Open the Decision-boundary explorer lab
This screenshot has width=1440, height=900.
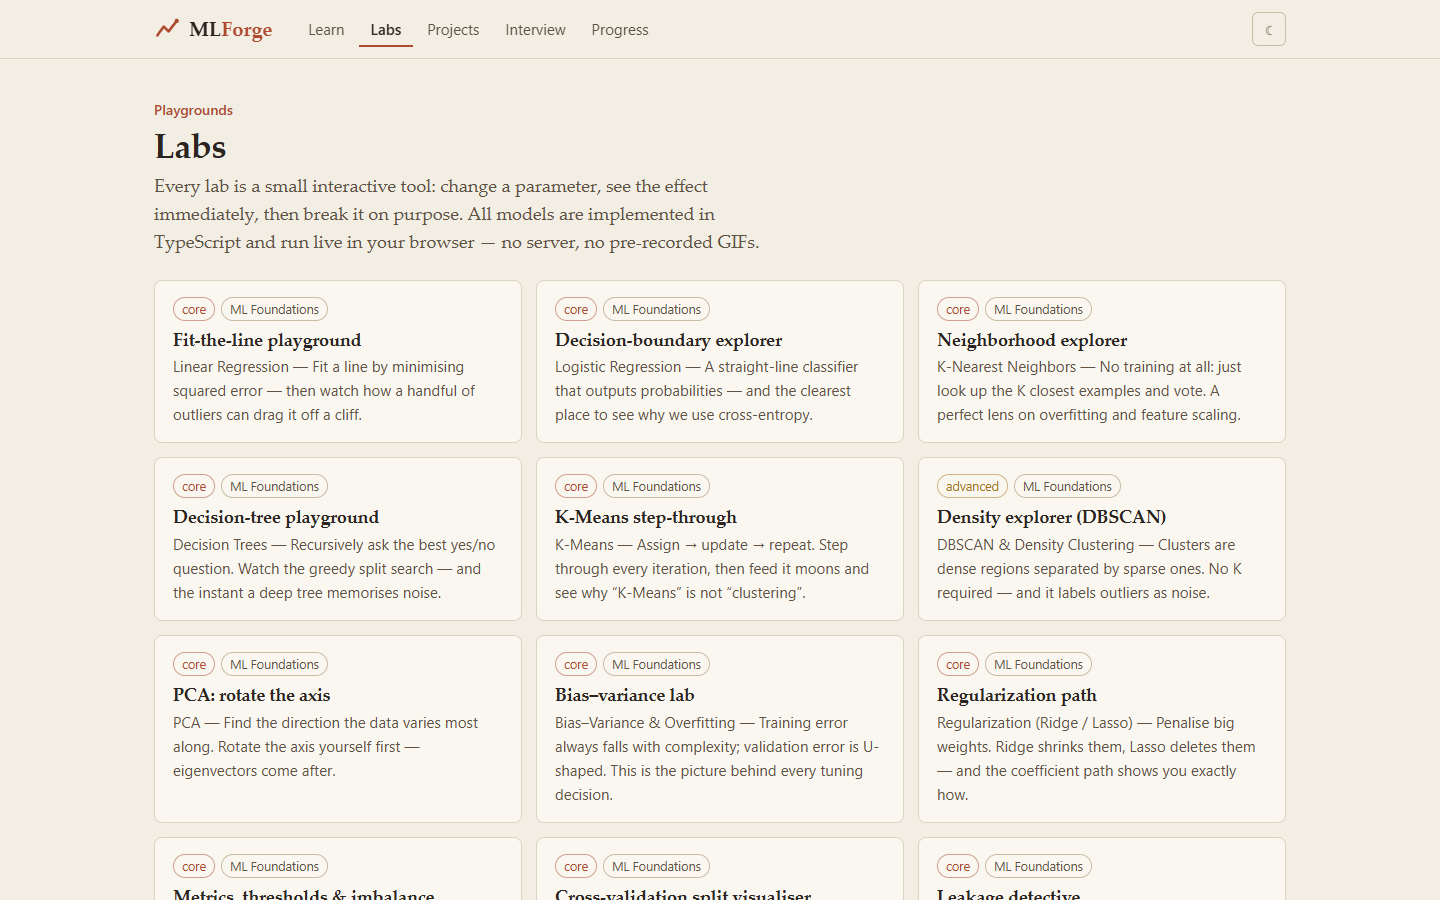720,362
